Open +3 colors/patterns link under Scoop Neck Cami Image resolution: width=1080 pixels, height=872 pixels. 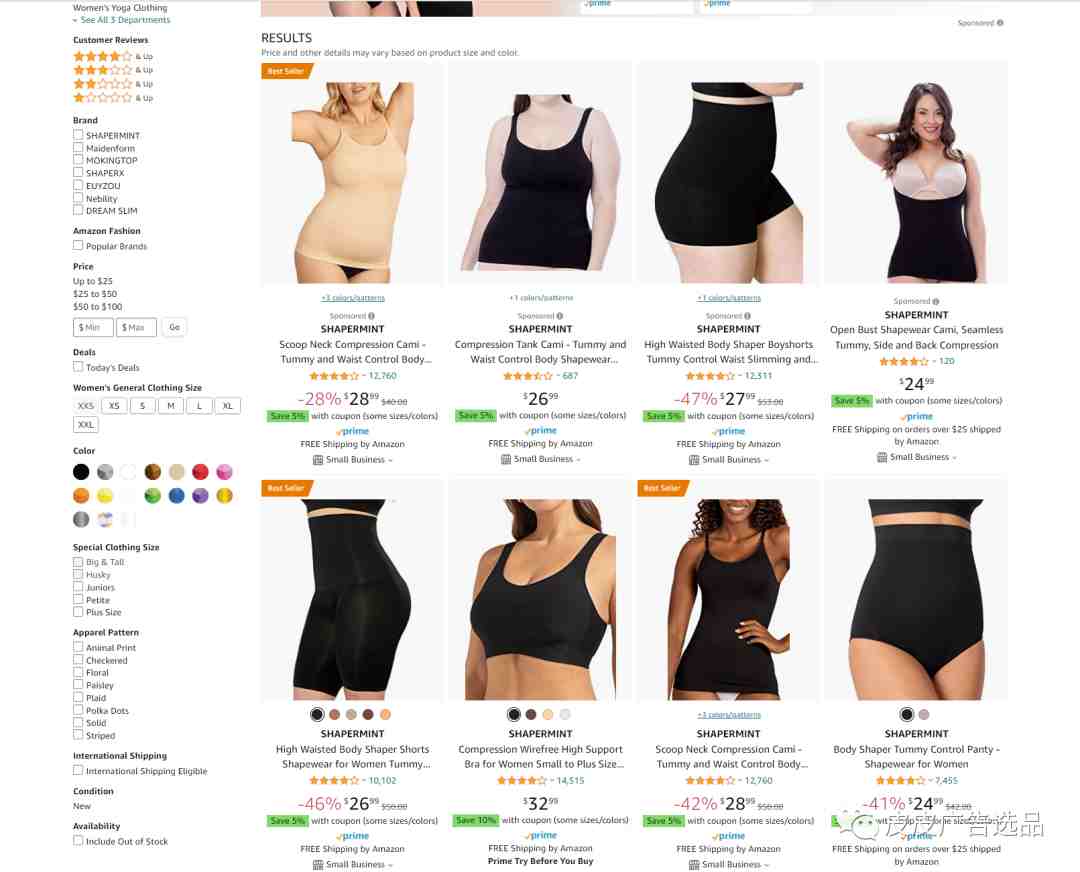353,298
